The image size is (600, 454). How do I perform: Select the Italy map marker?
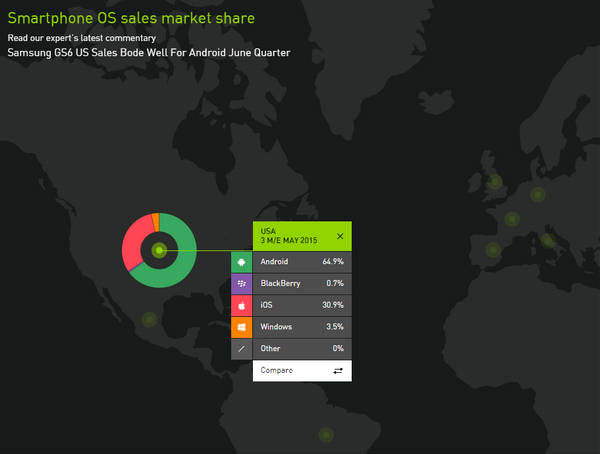(548, 241)
